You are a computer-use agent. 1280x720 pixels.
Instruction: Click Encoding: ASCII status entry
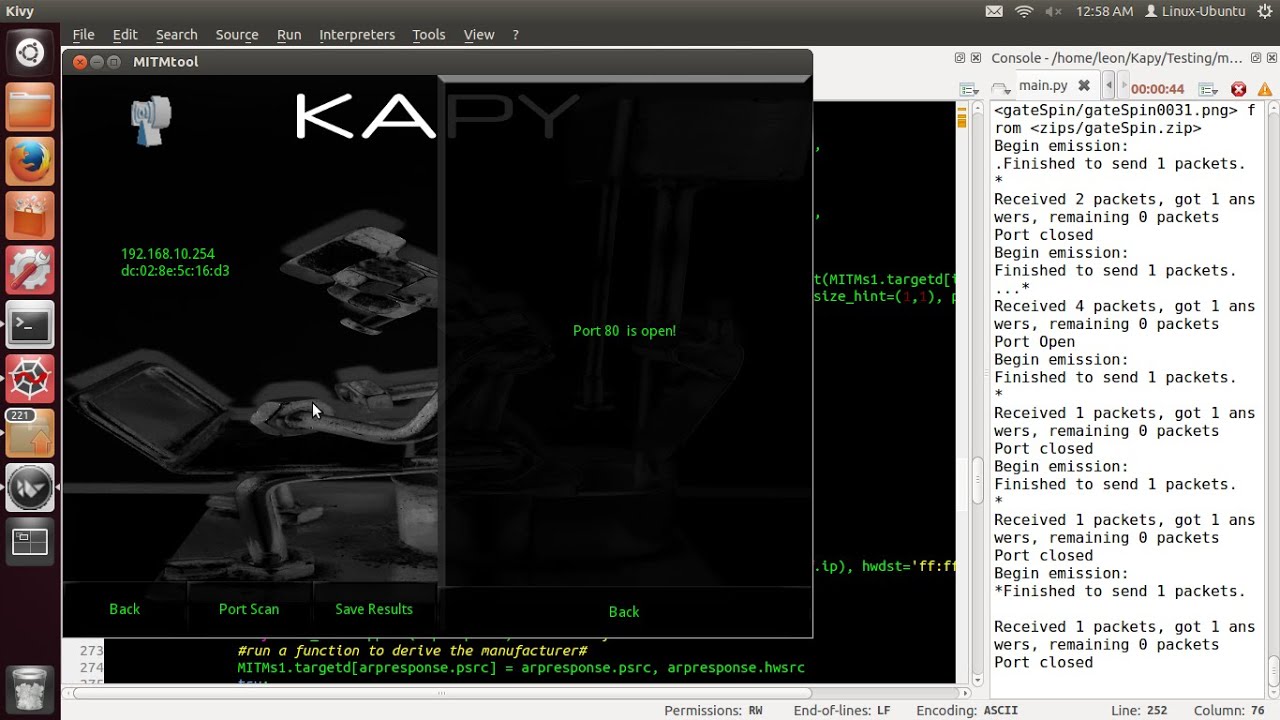pos(967,711)
